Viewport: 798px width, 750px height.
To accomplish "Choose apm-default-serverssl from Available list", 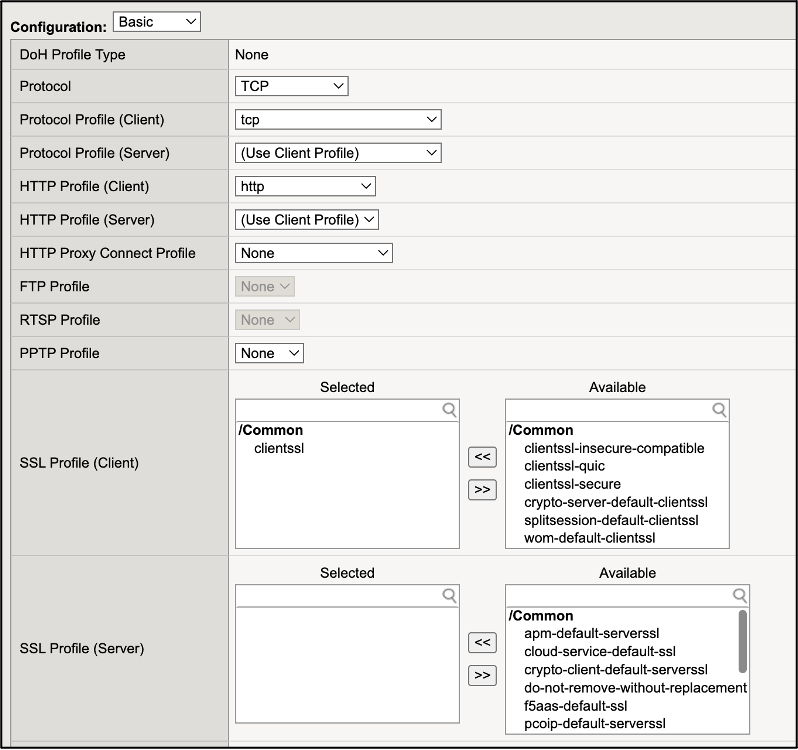I will 591,633.
